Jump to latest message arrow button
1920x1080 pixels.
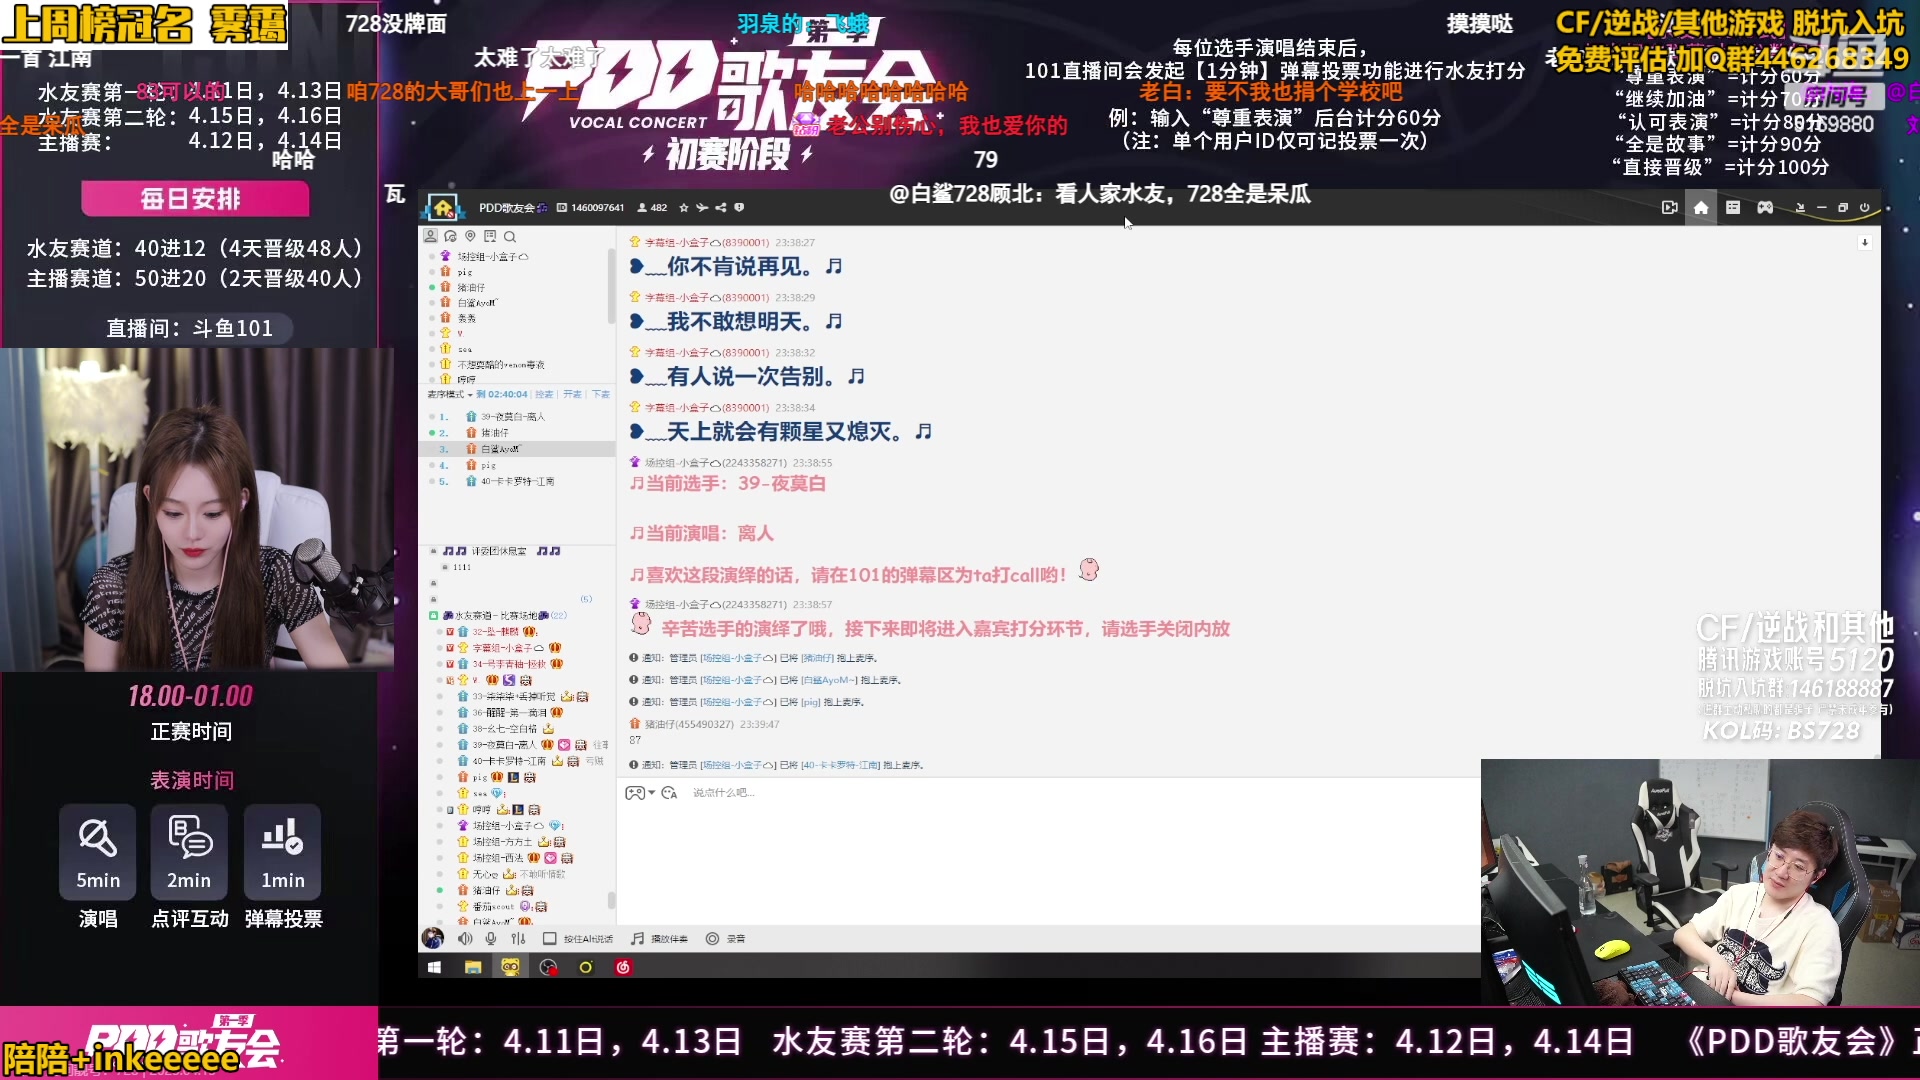[x=1864, y=243]
